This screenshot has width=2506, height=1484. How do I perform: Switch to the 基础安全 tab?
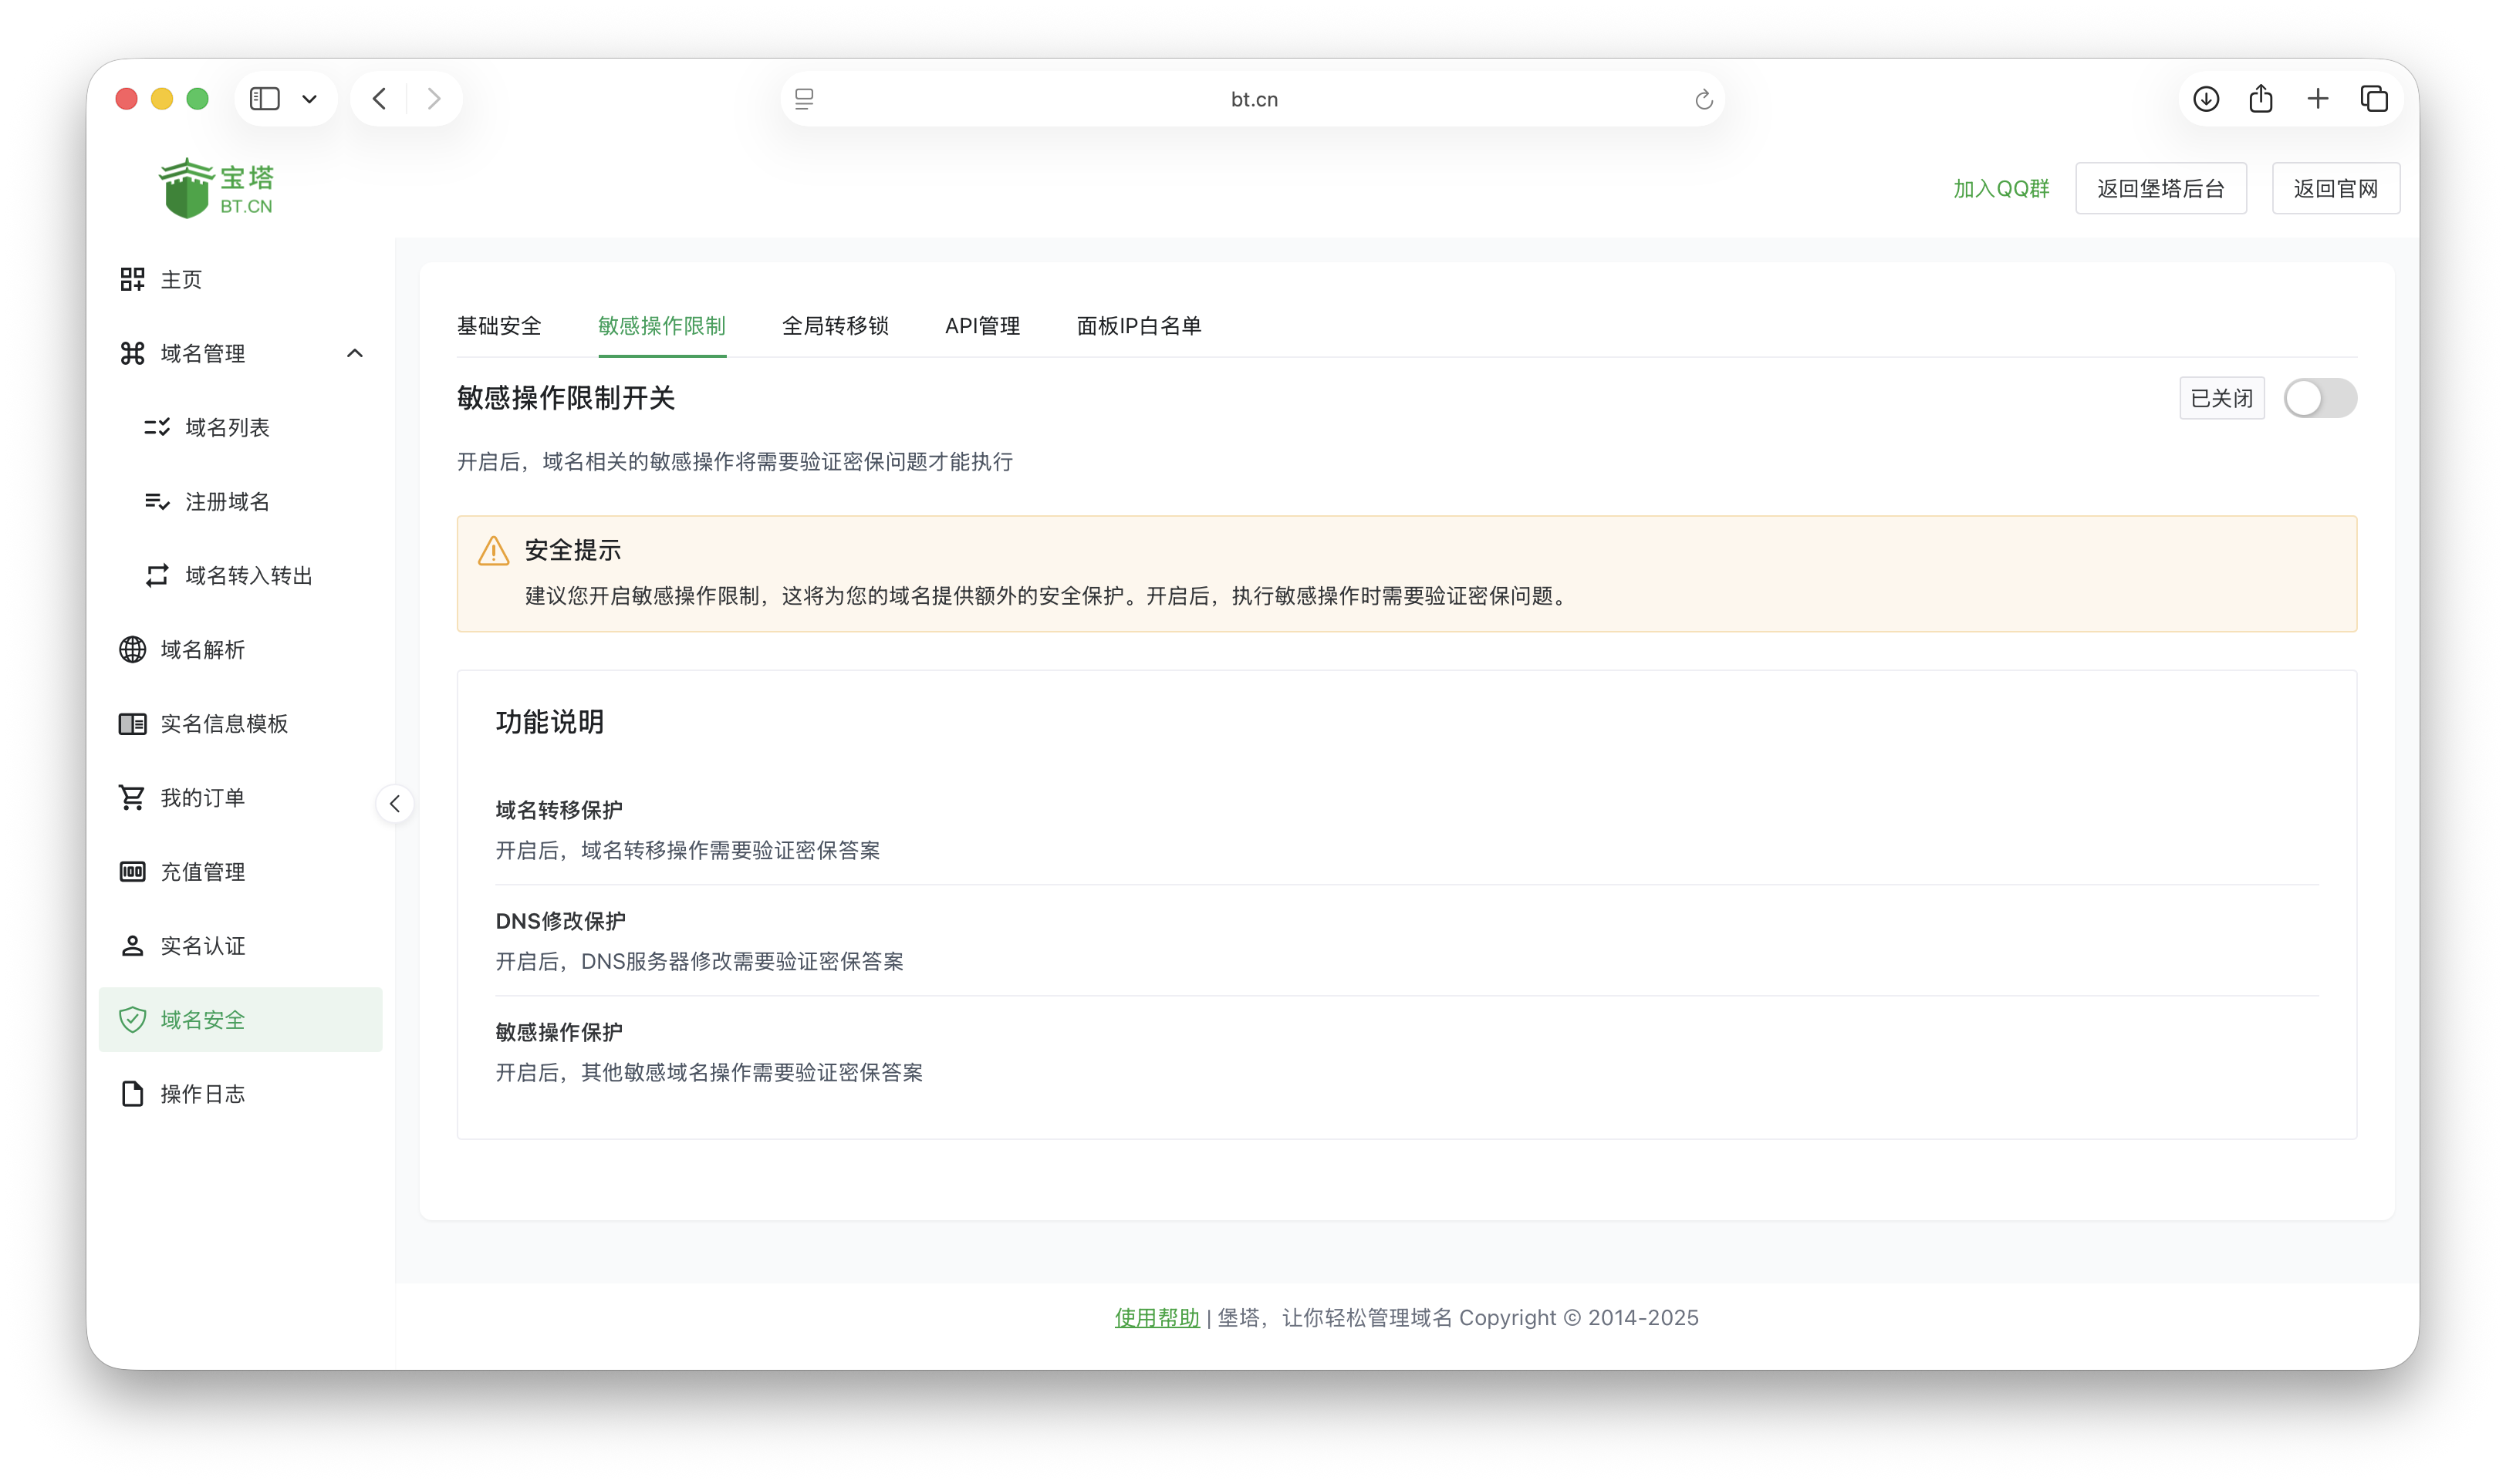(499, 326)
